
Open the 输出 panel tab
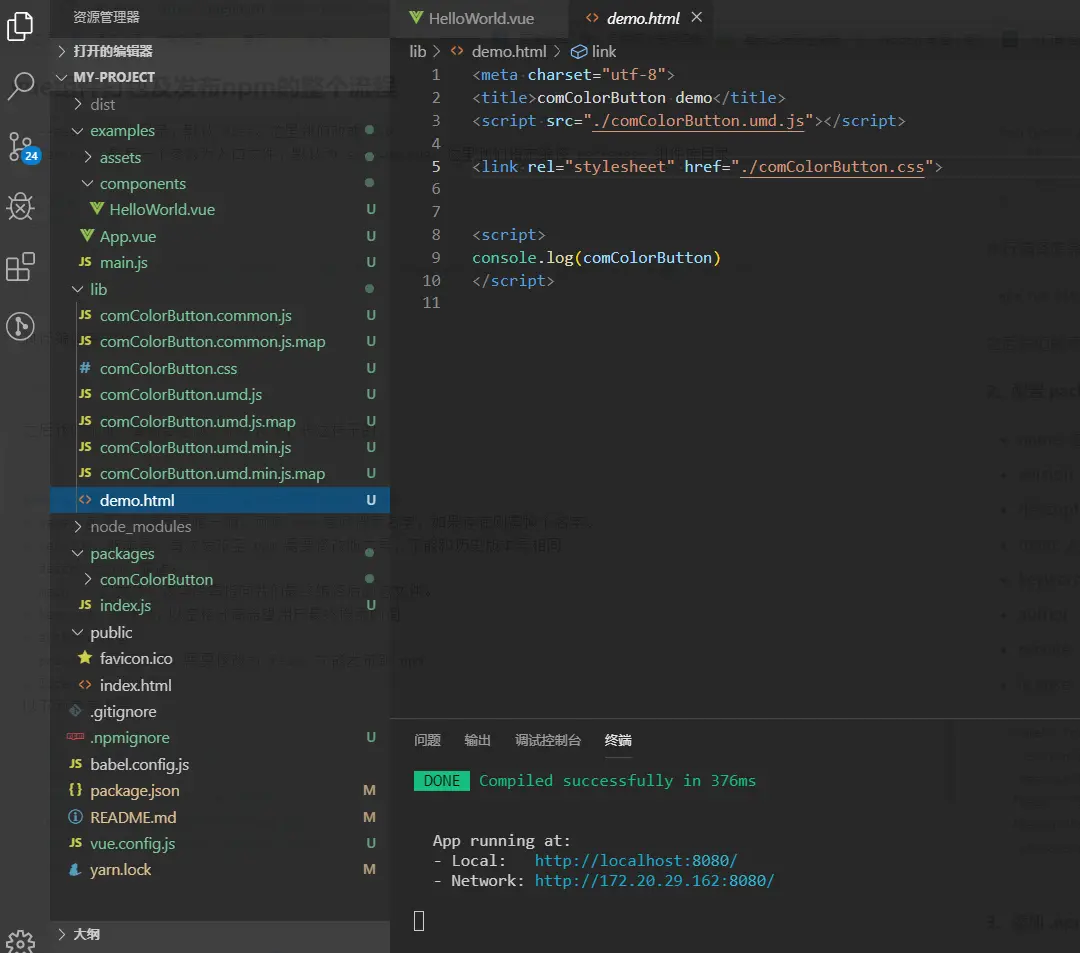click(x=477, y=740)
